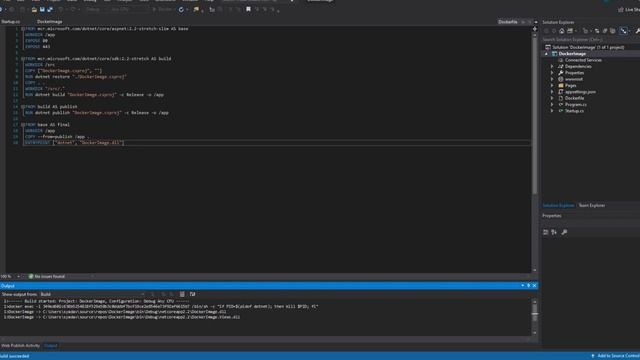
Task: Select the Properties node in Solution Explorer tree
Action: click(574, 73)
